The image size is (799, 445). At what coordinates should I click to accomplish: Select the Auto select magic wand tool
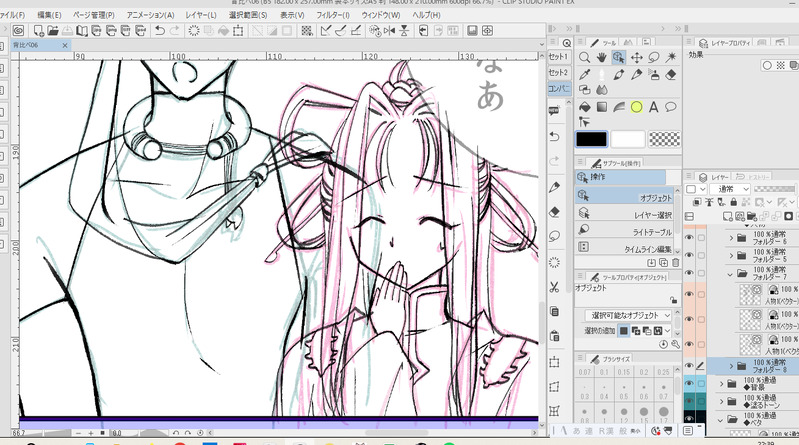click(671, 57)
